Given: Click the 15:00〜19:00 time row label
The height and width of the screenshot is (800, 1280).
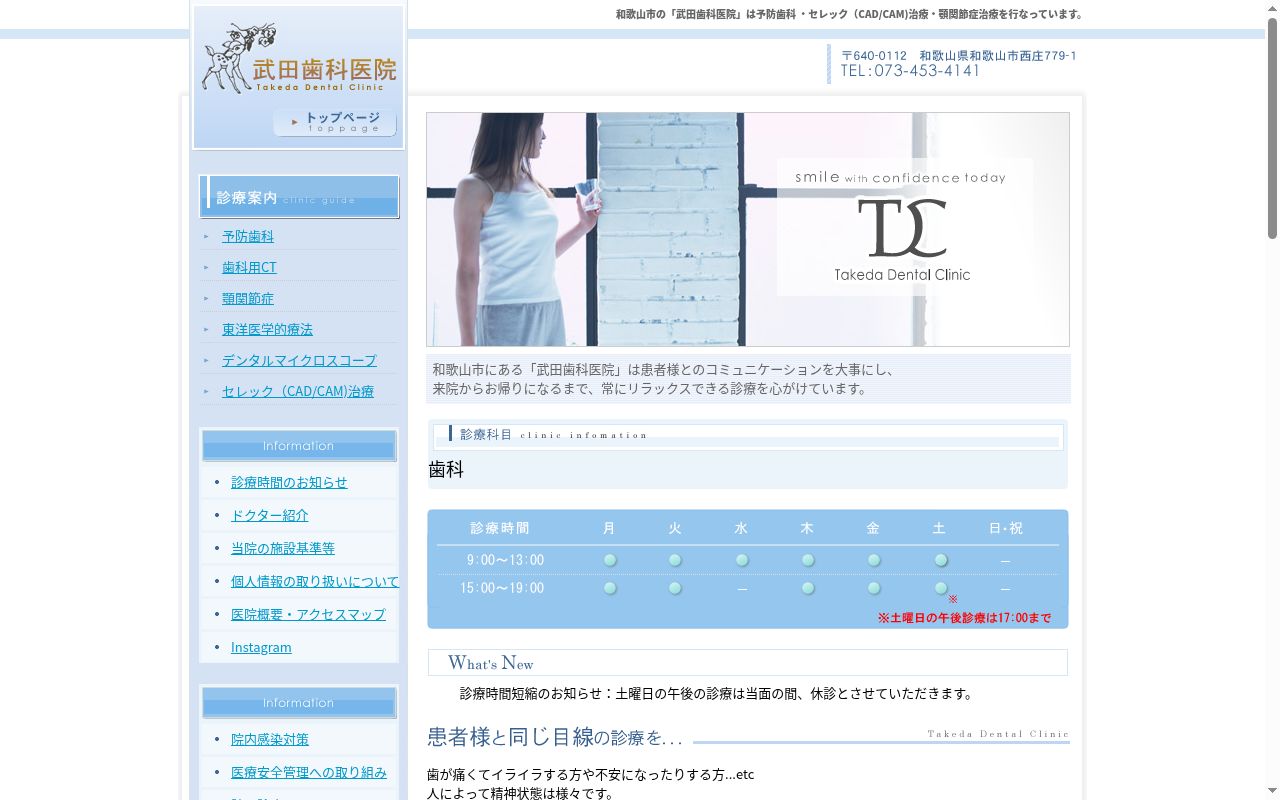Looking at the screenshot, I should pos(502,588).
